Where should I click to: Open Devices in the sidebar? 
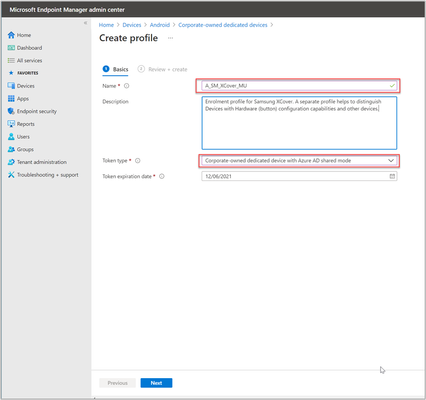(x=21, y=86)
